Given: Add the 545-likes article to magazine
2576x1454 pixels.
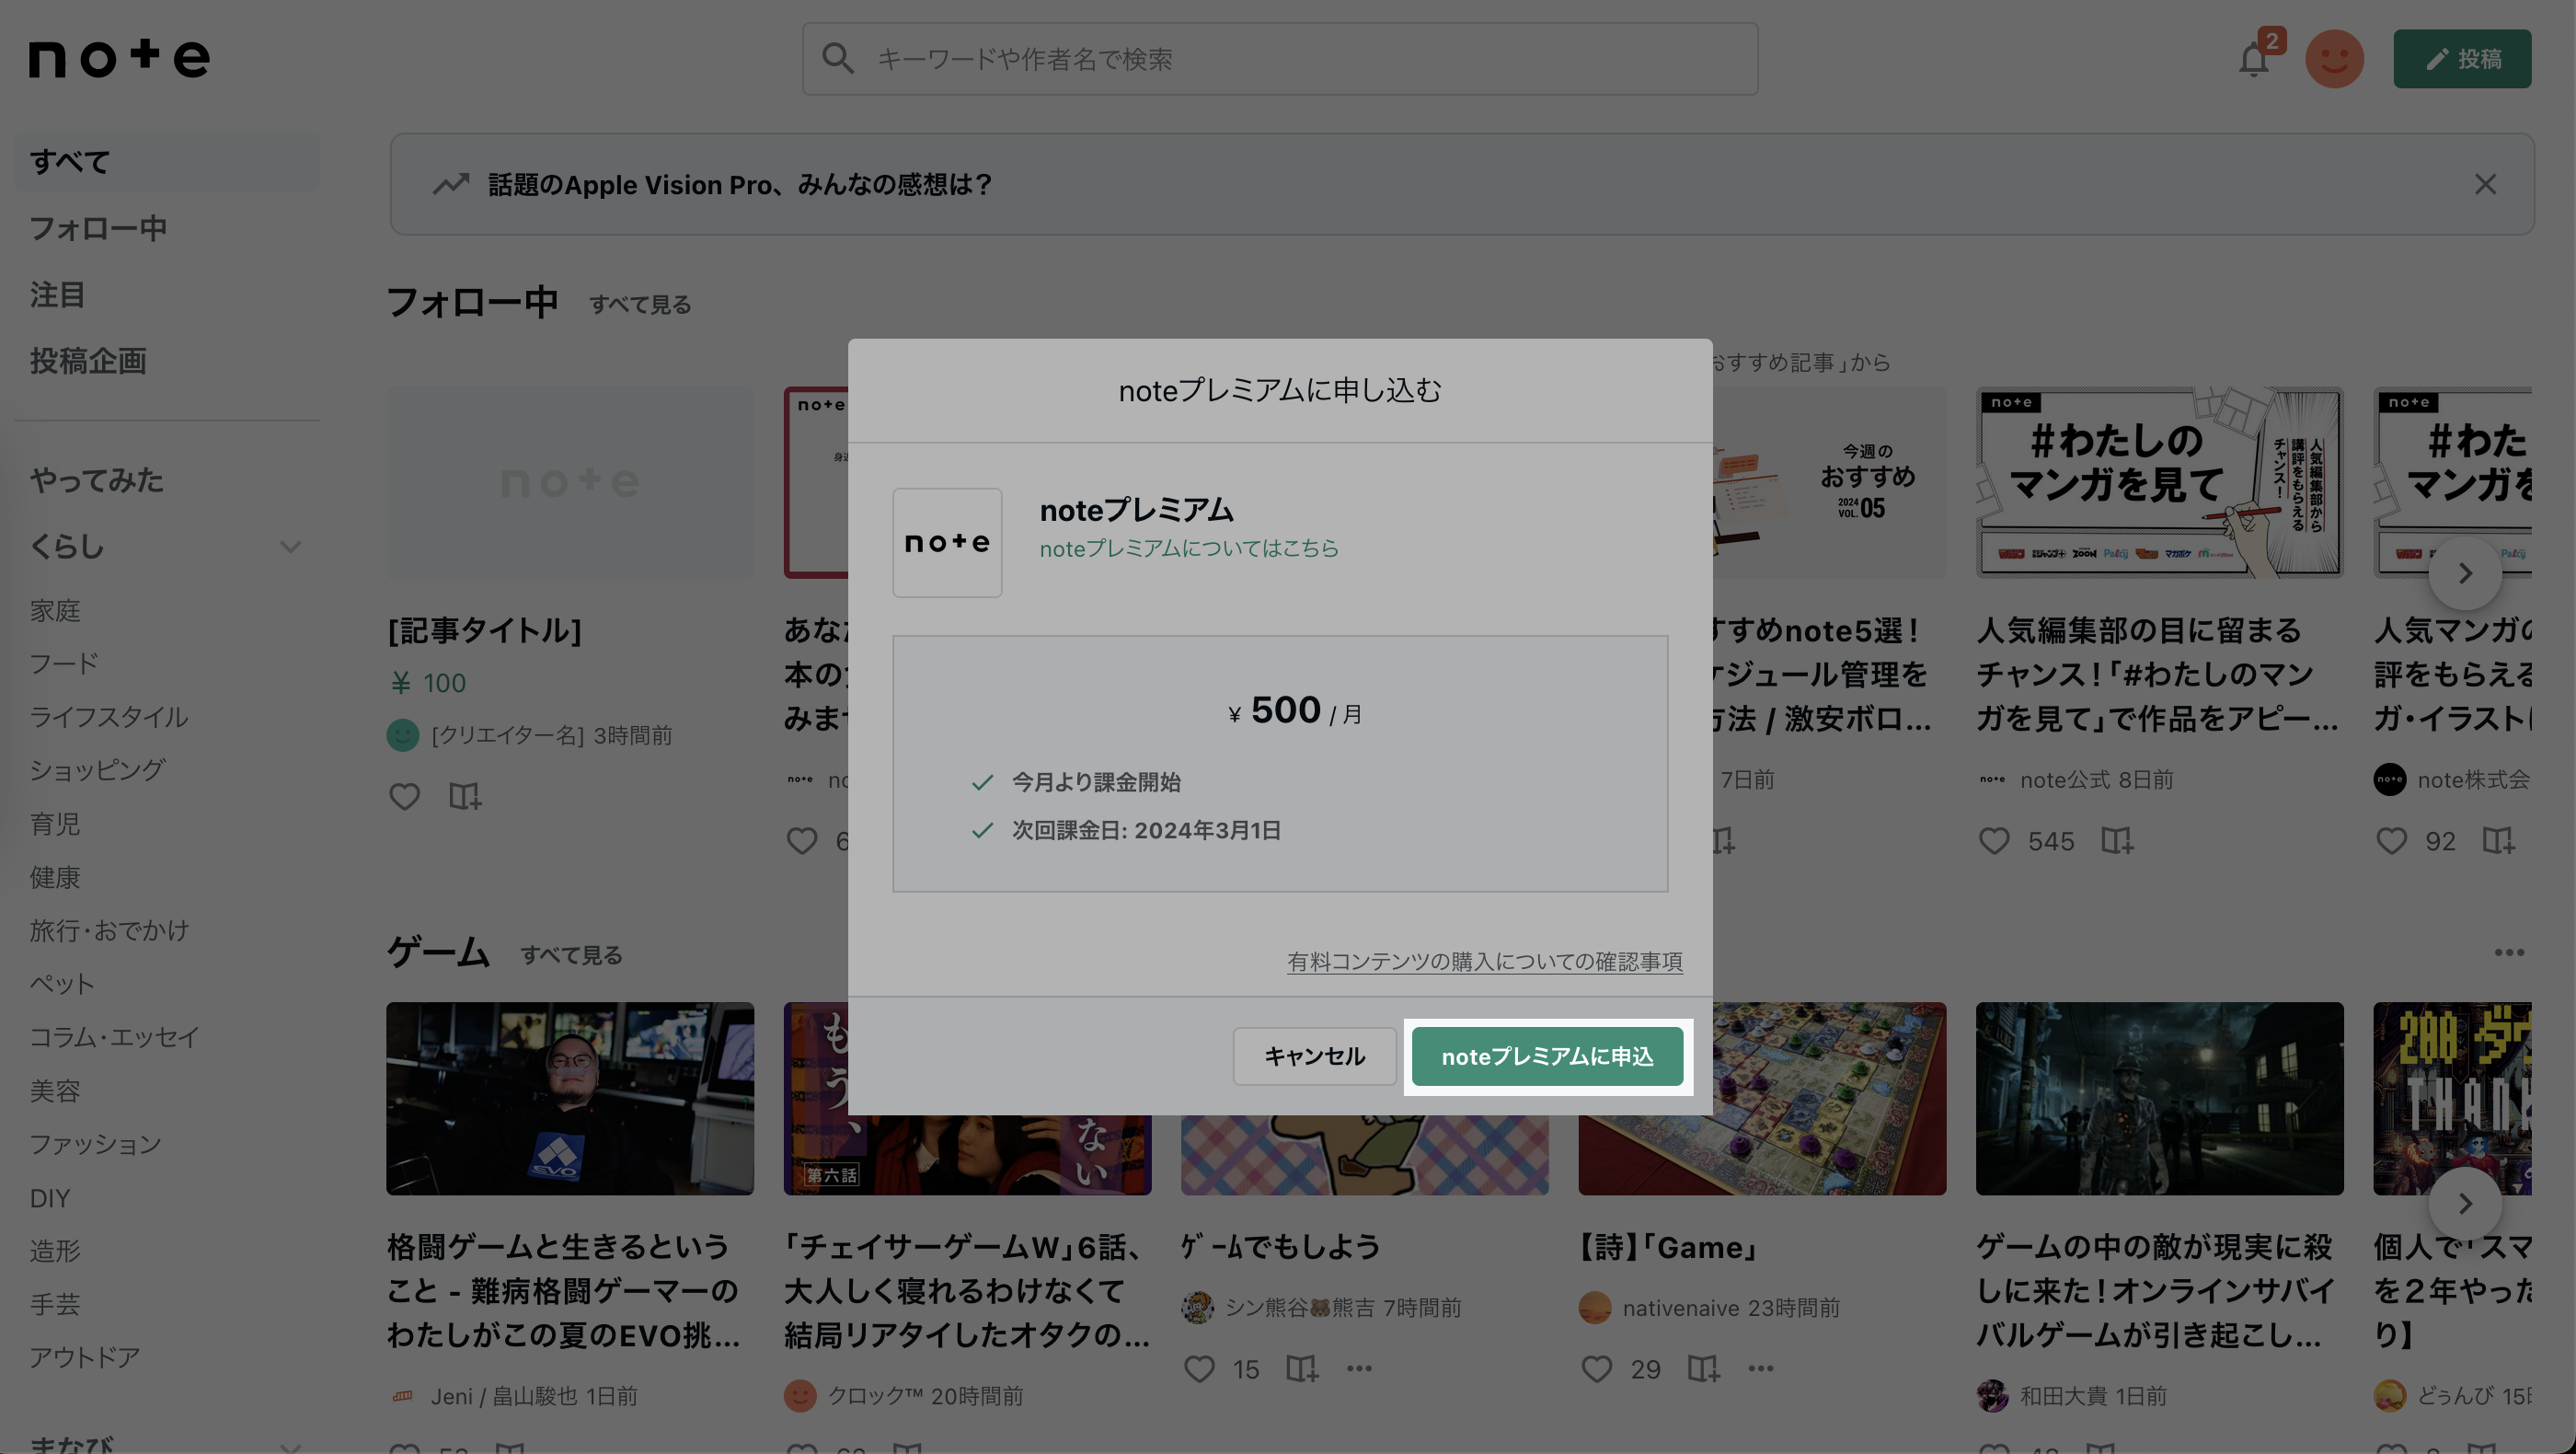Looking at the screenshot, I should [x=2117, y=840].
